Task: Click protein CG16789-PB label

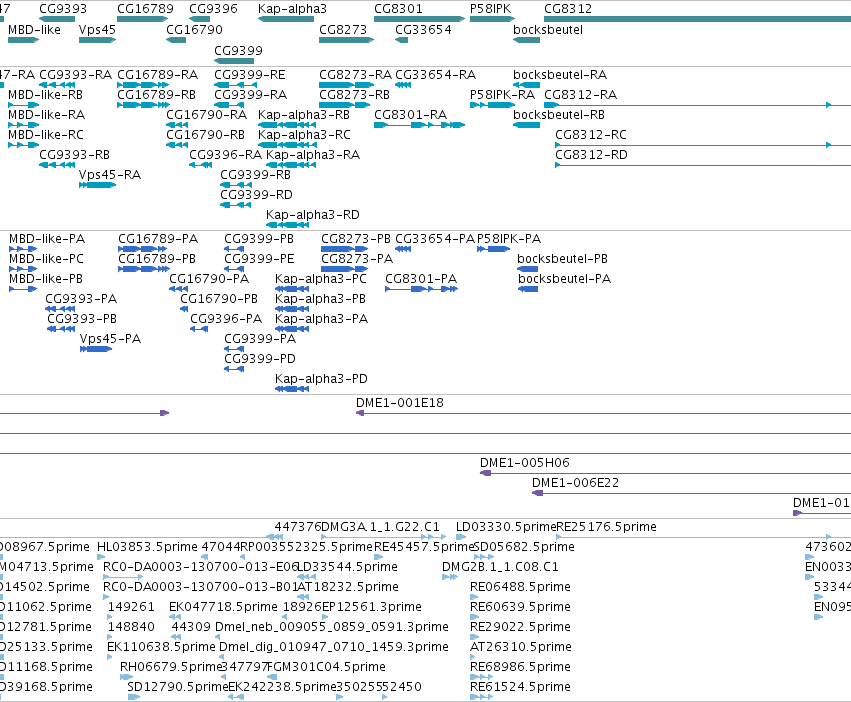Action: [157, 258]
